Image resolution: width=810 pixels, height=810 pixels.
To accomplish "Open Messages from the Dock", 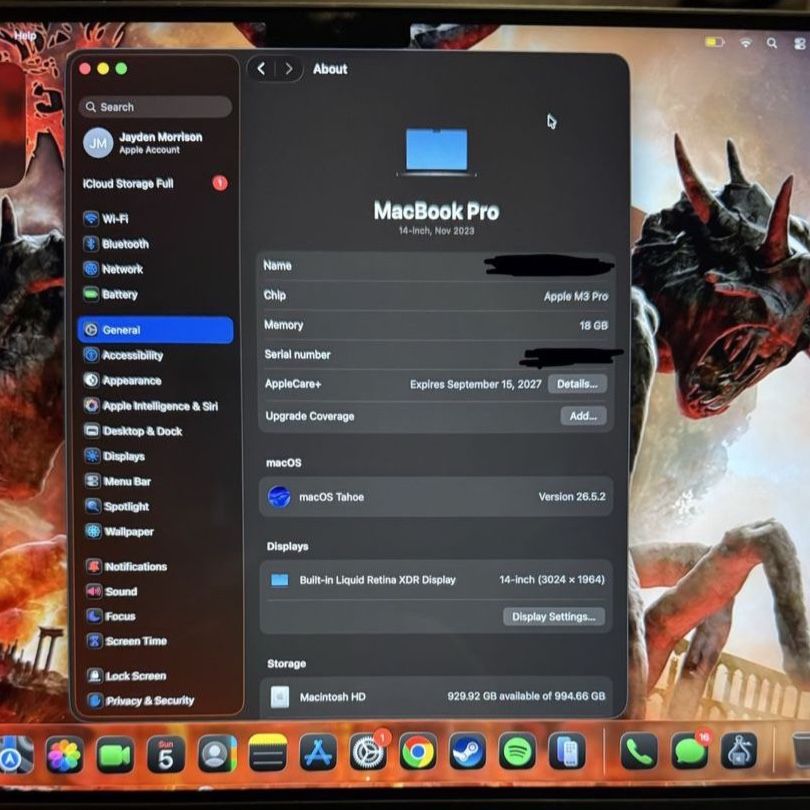I will [689, 751].
